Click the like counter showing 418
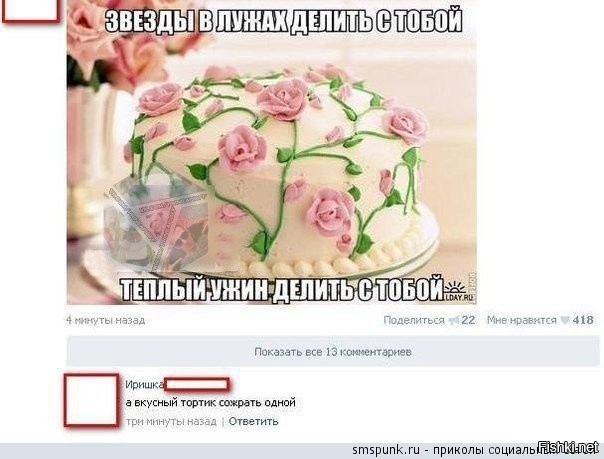Viewport: 604px width, 459px height. 583,320
